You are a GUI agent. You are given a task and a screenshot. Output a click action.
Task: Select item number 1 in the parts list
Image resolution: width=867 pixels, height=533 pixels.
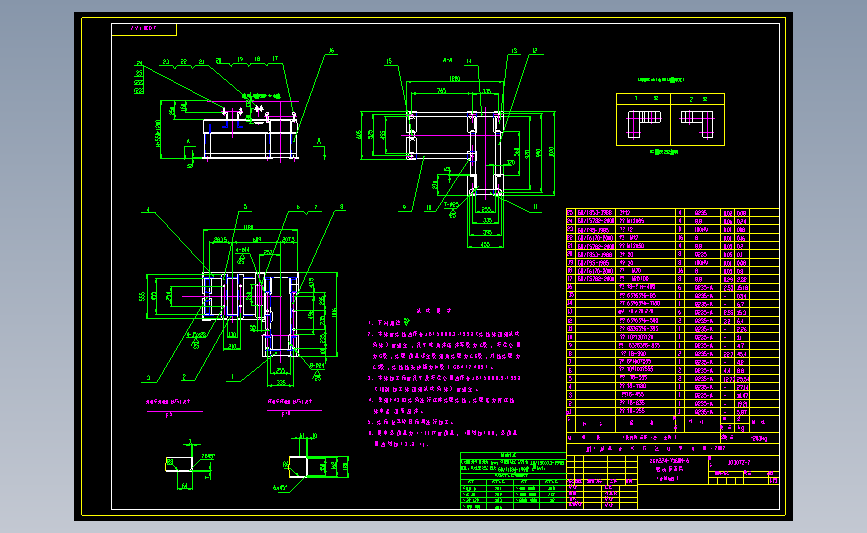[x=571, y=412]
